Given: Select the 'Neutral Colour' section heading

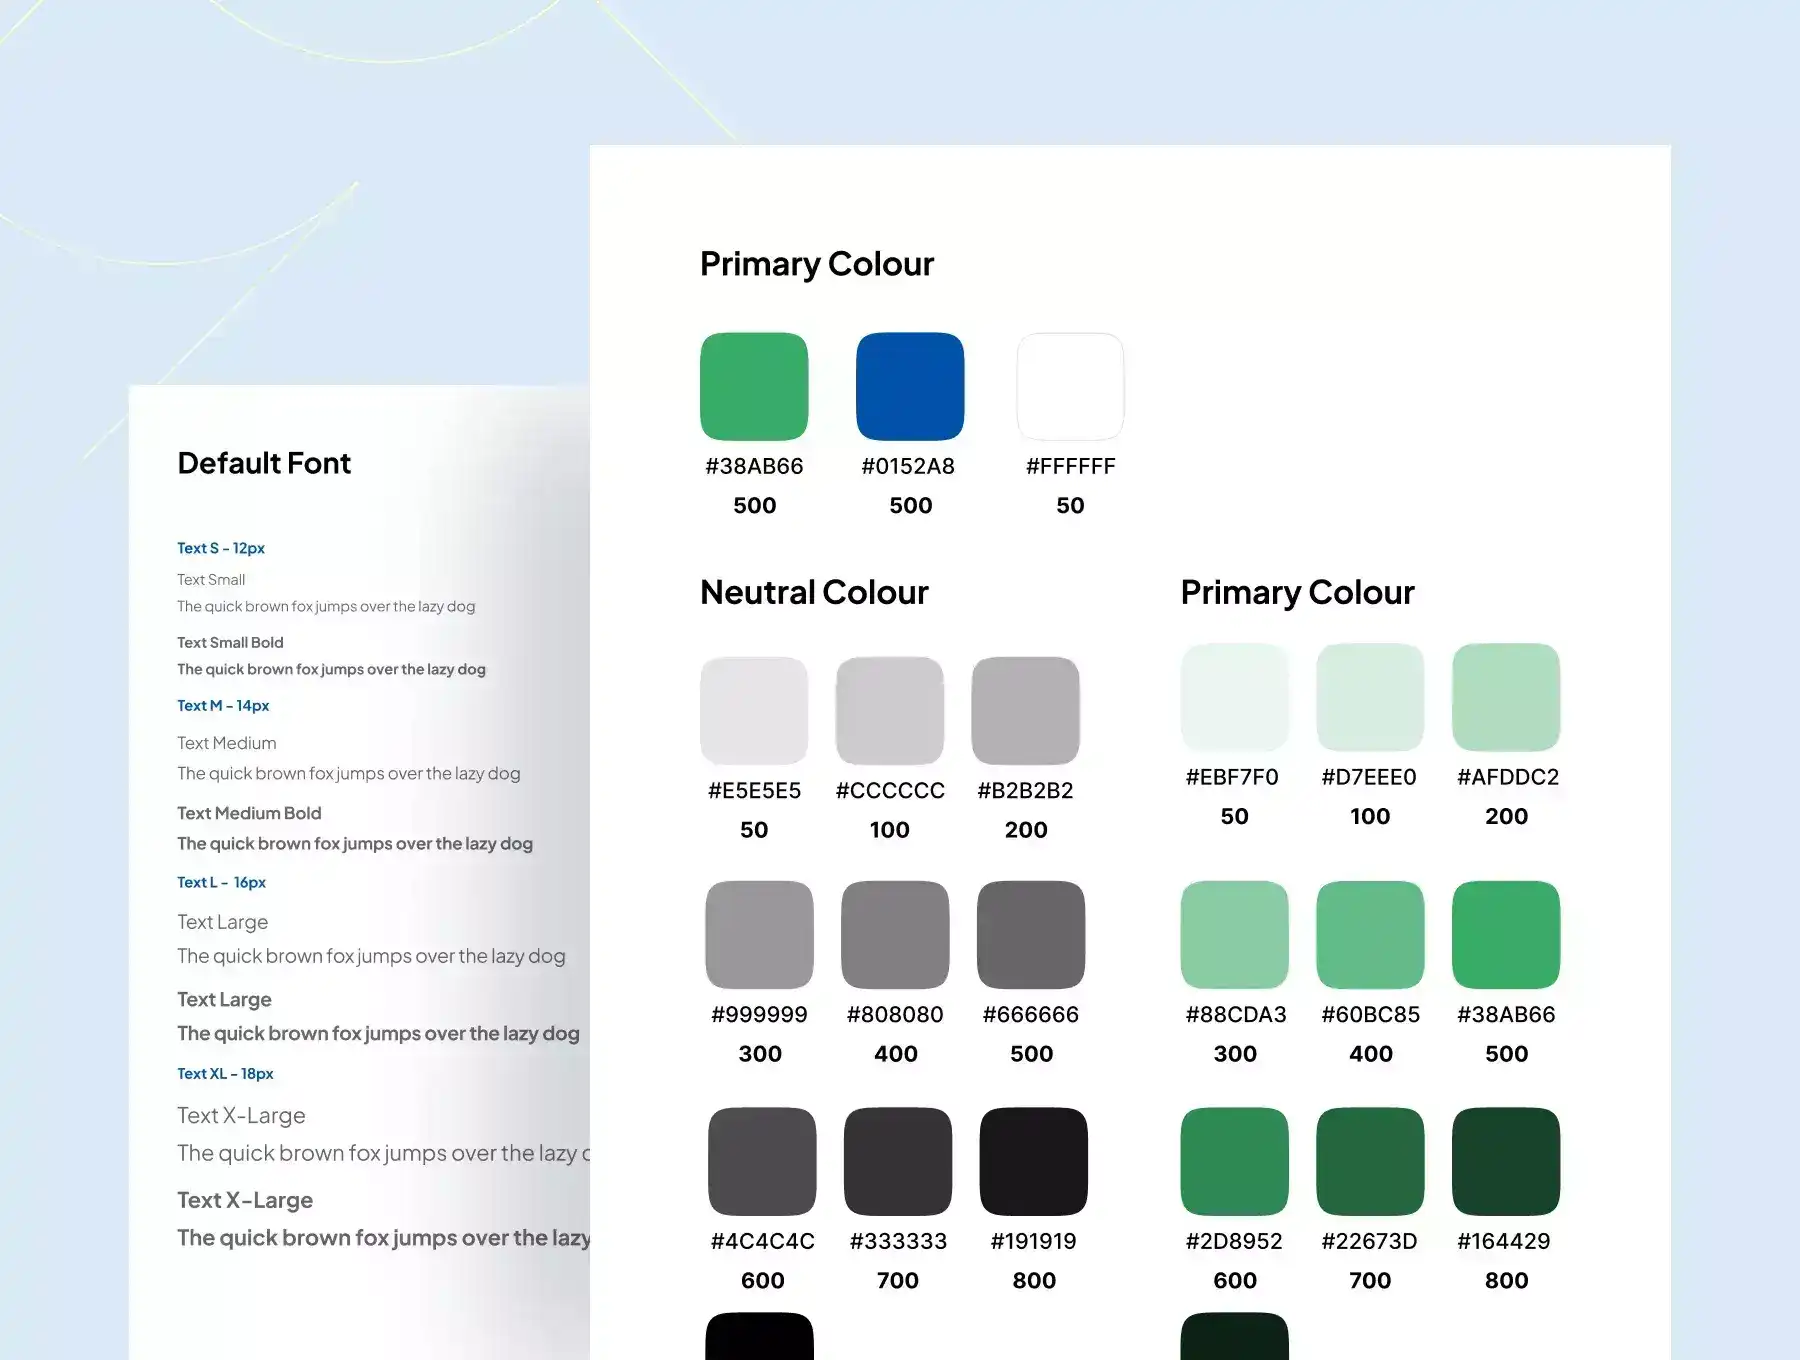Looking at the screenshot, I should click(x=814, y=592).
